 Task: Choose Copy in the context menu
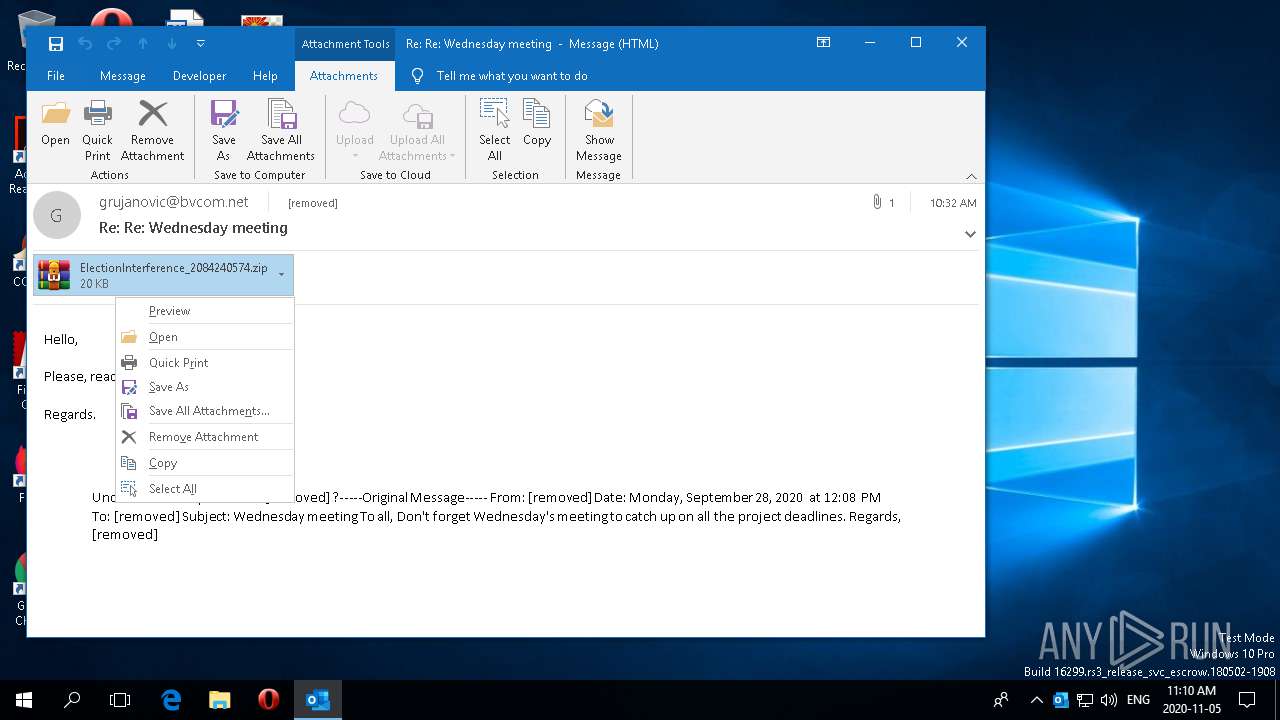tap(205, 463)
